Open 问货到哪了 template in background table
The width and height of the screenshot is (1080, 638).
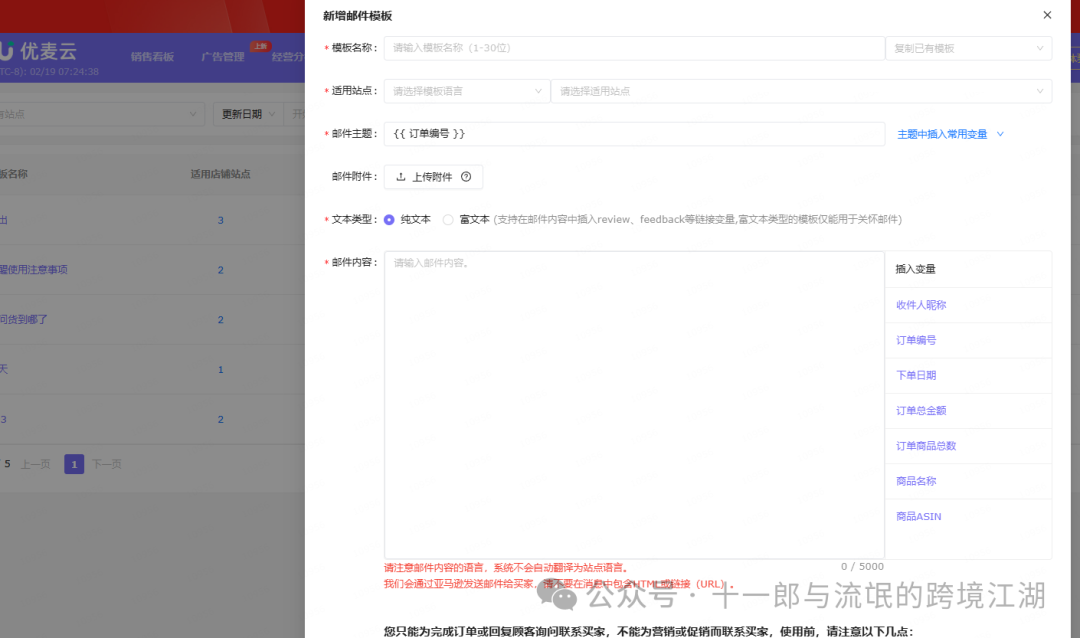tap(23, 320)
